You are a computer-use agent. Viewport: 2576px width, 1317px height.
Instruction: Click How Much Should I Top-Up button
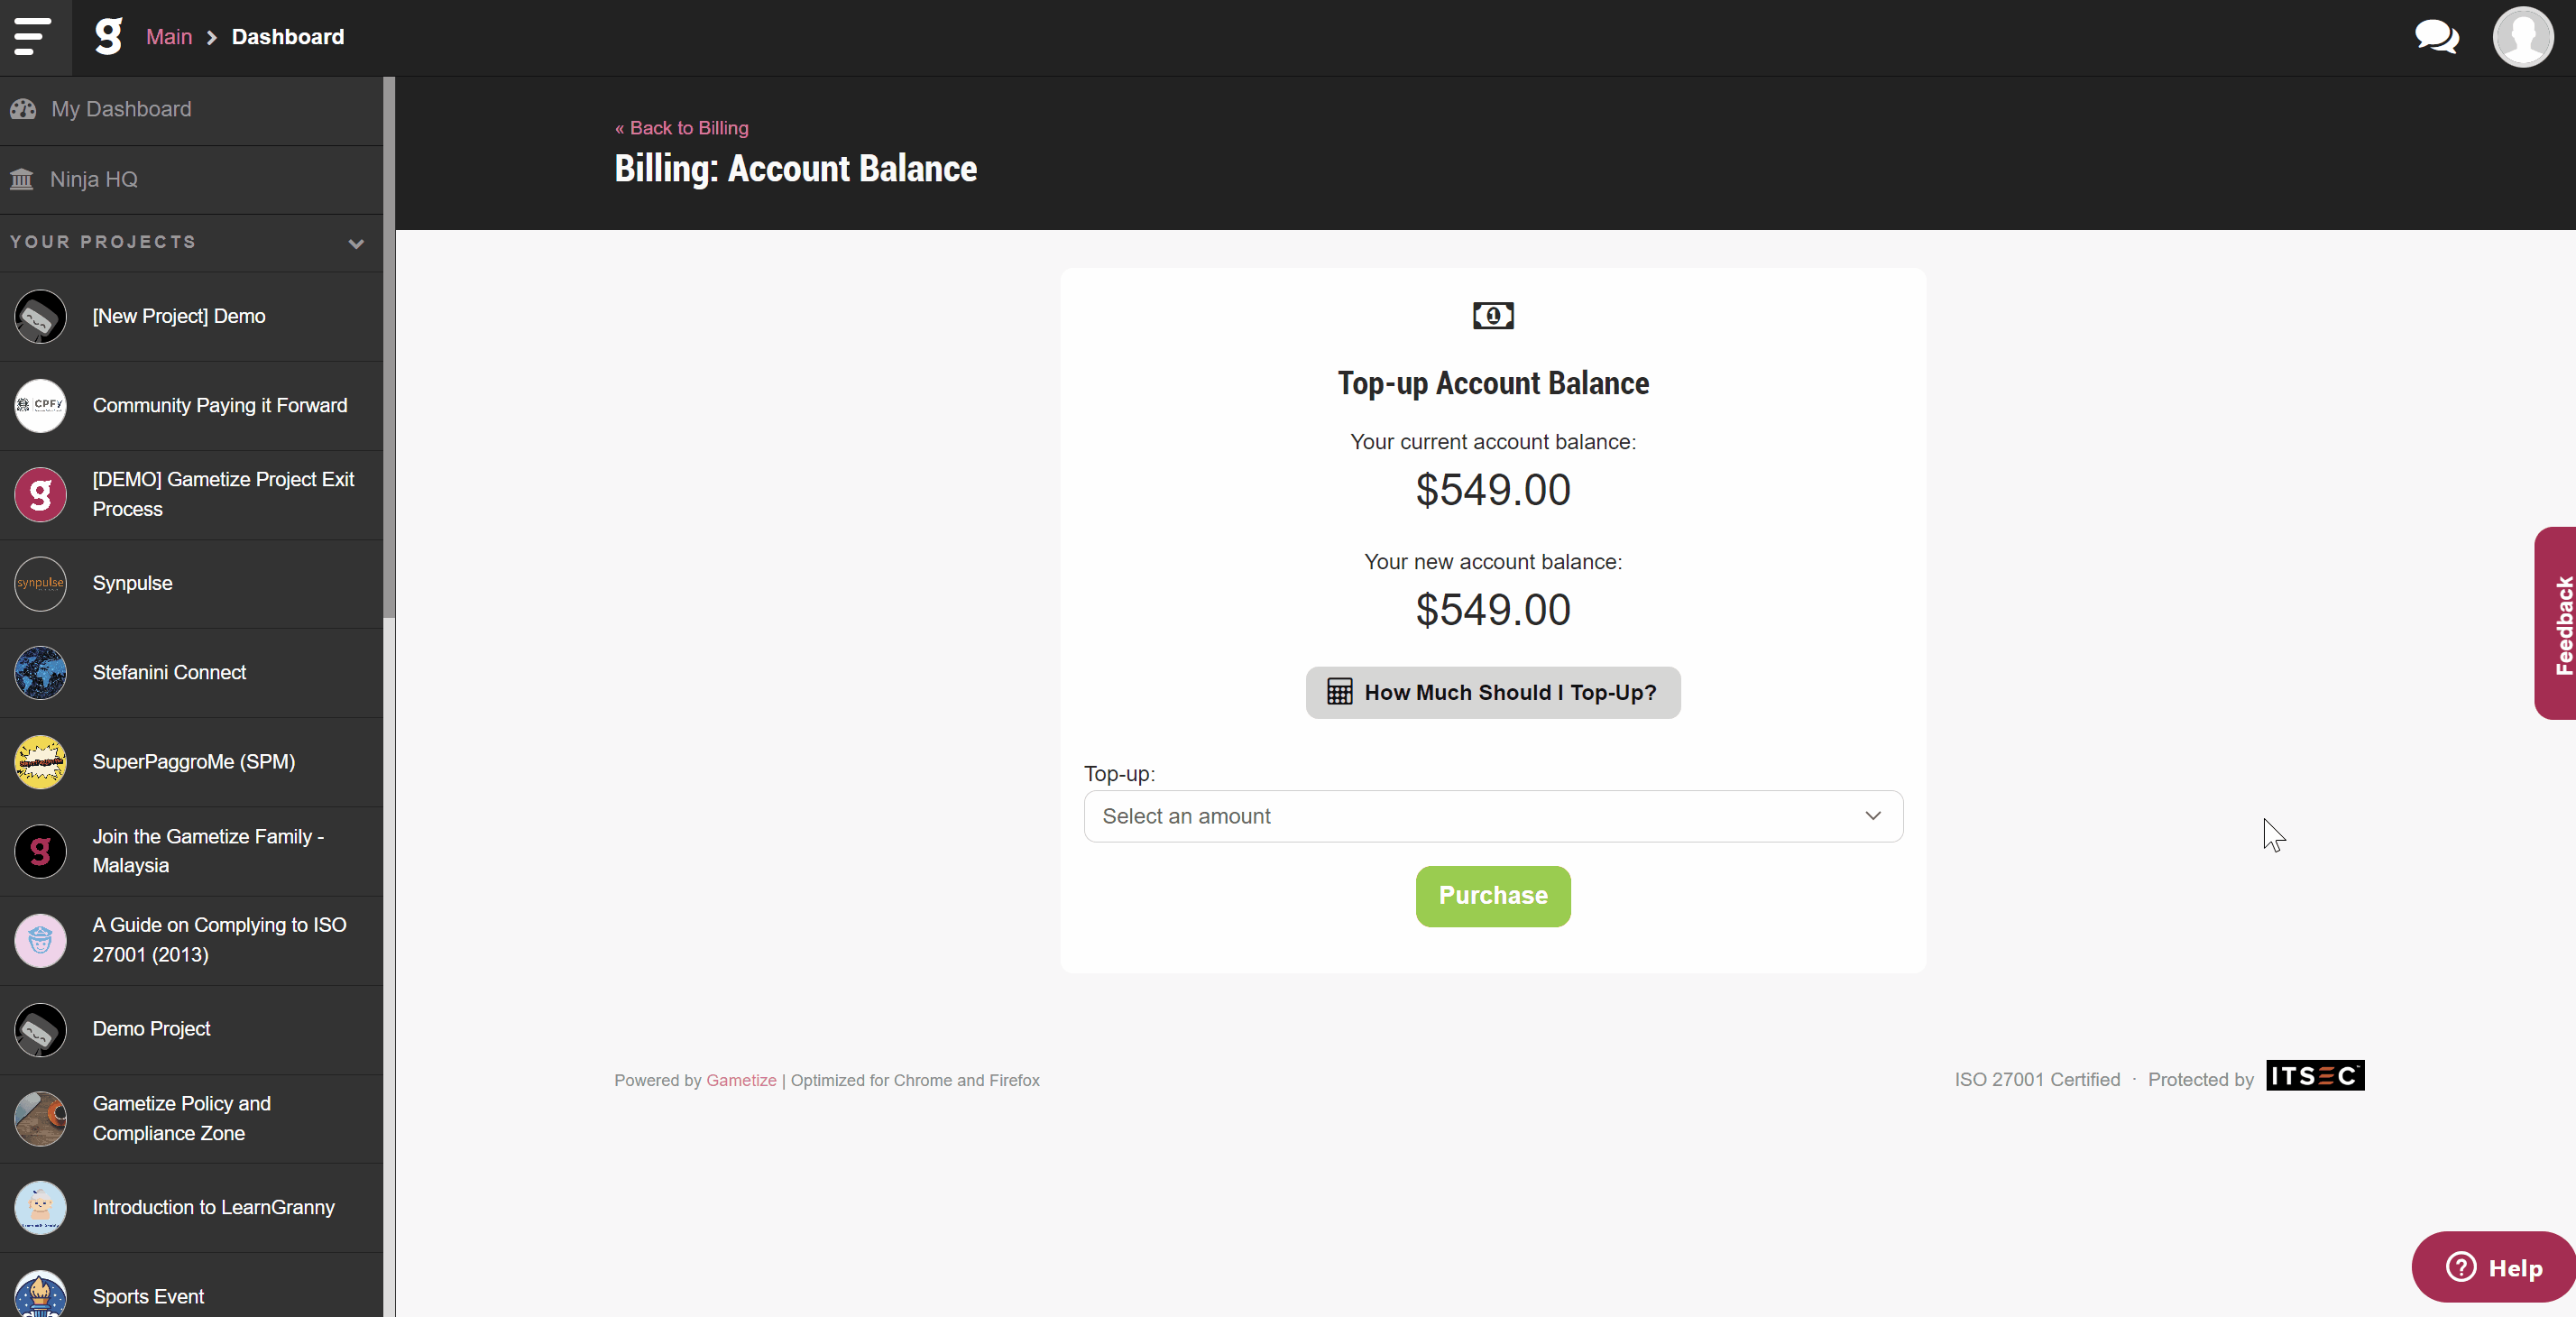tap(1493, 692)
